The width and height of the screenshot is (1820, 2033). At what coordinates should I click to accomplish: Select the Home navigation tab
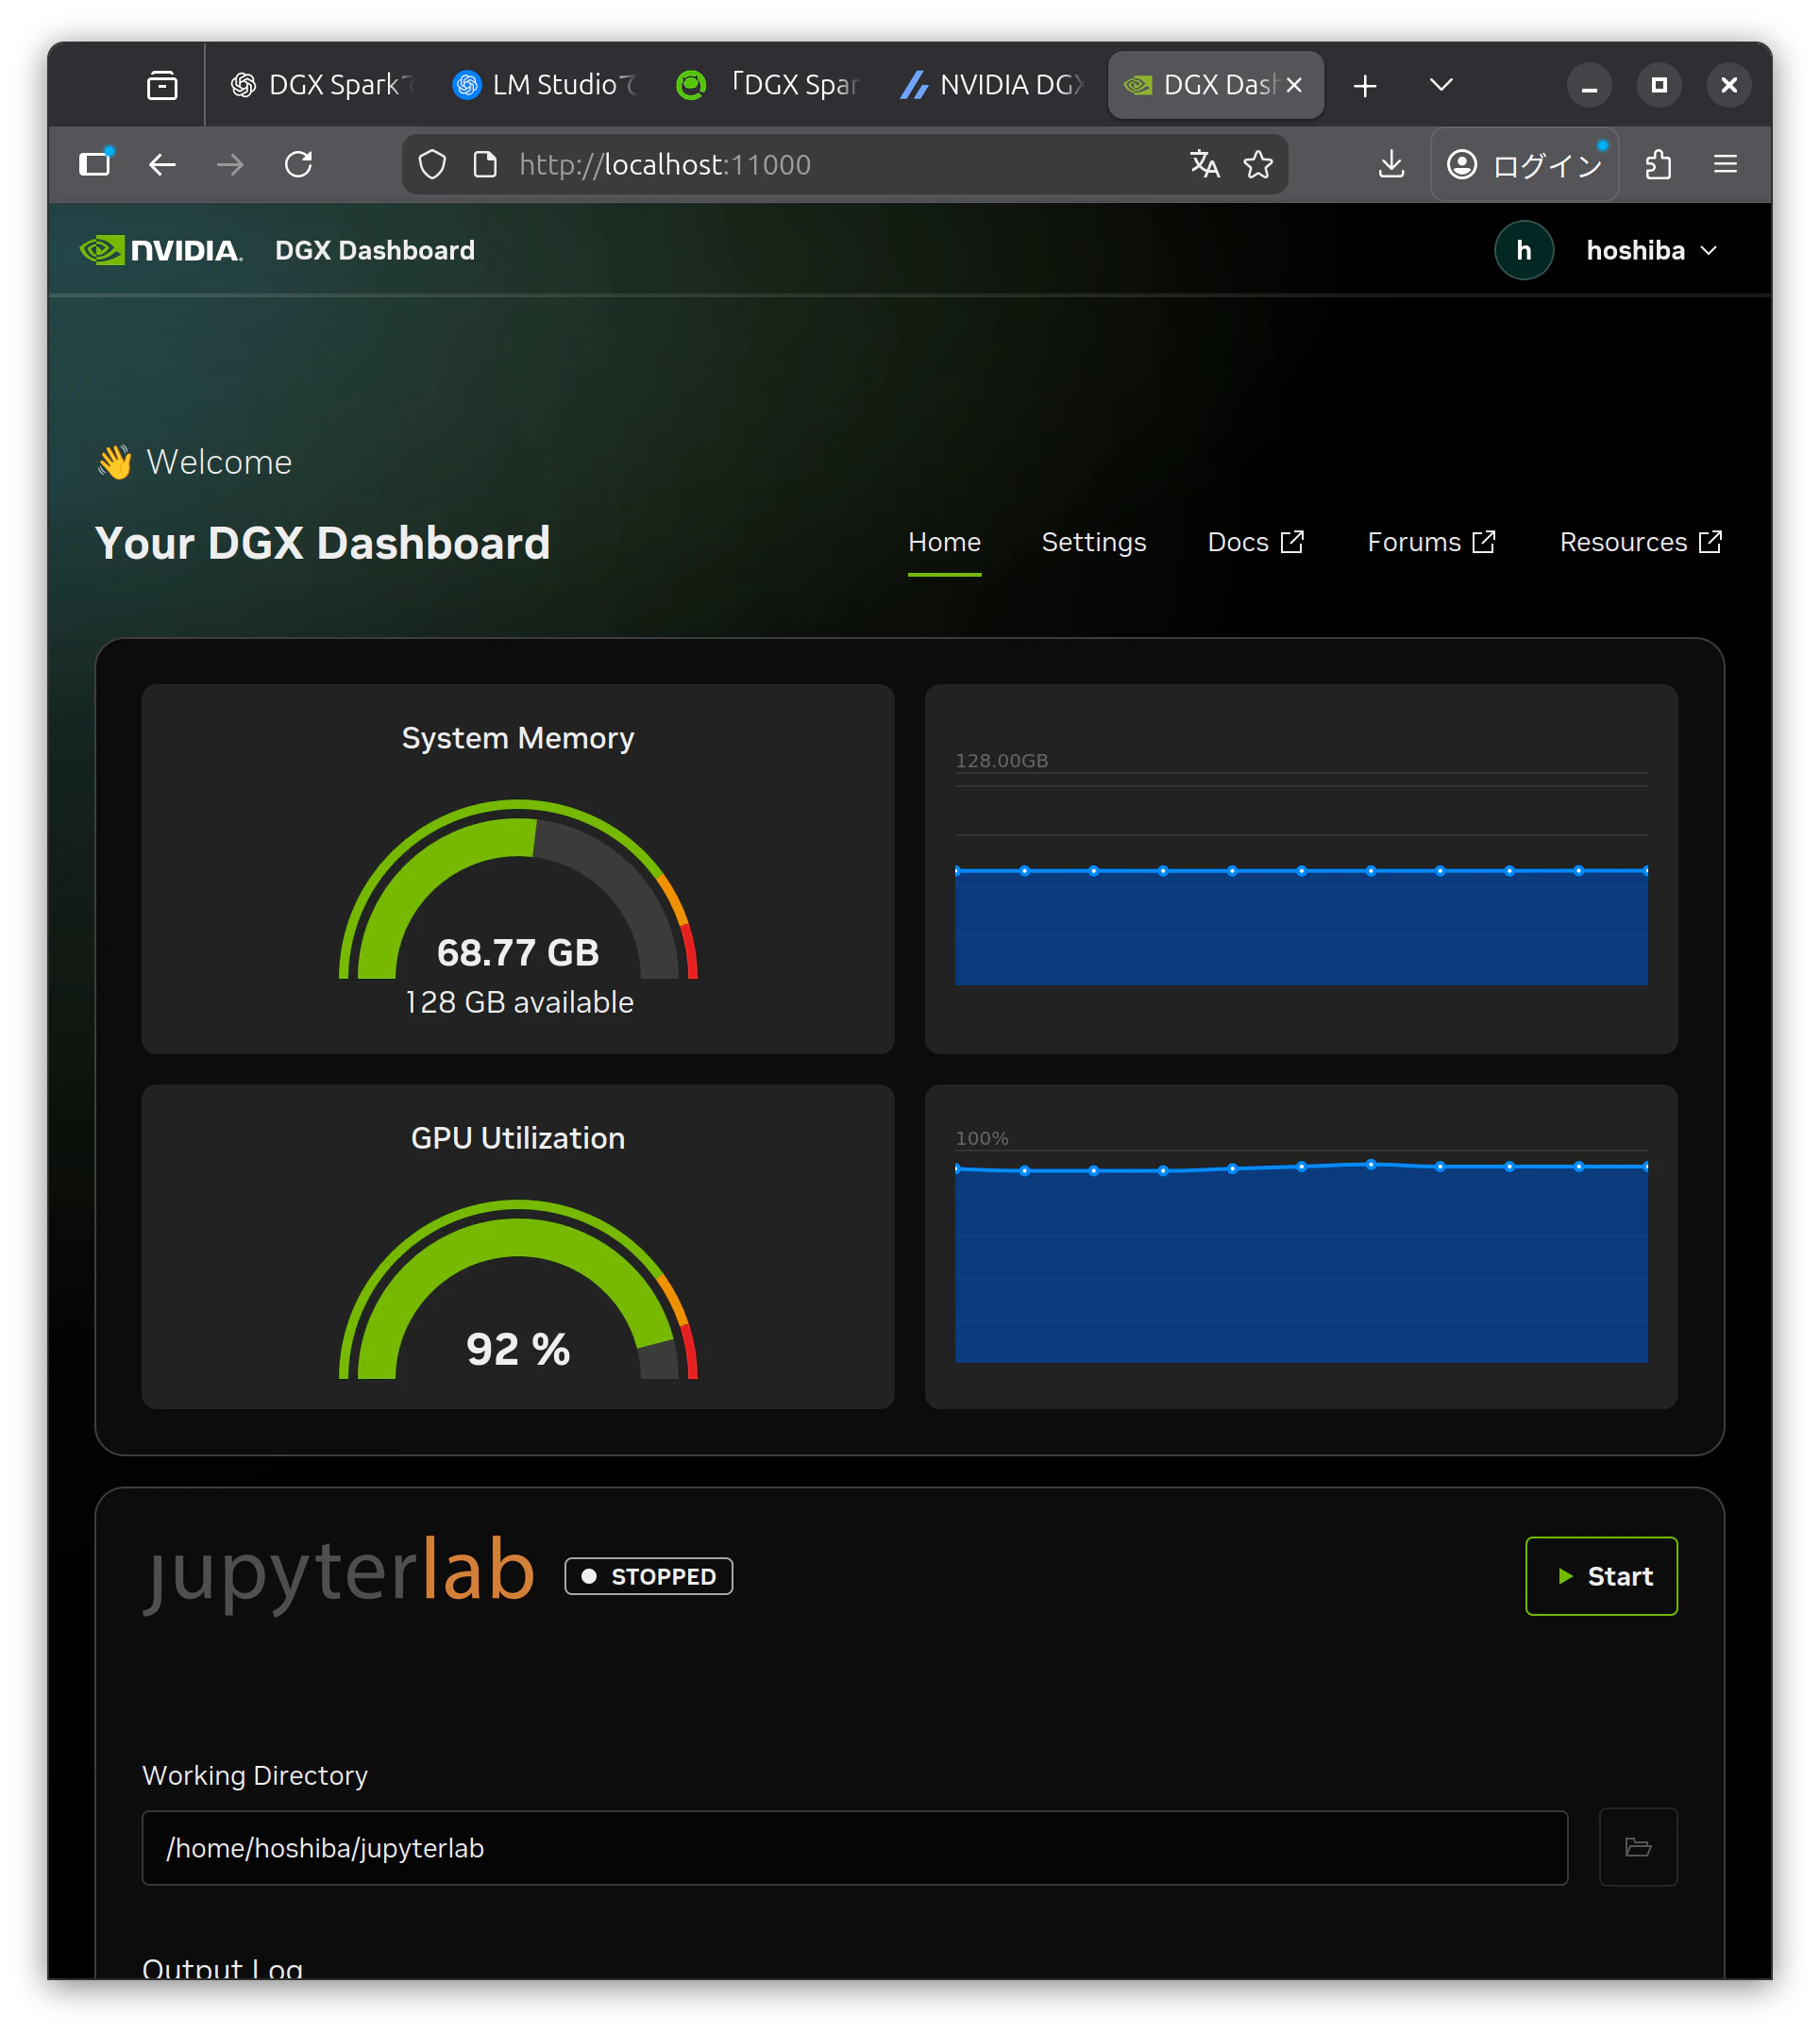tap(944, 542)
